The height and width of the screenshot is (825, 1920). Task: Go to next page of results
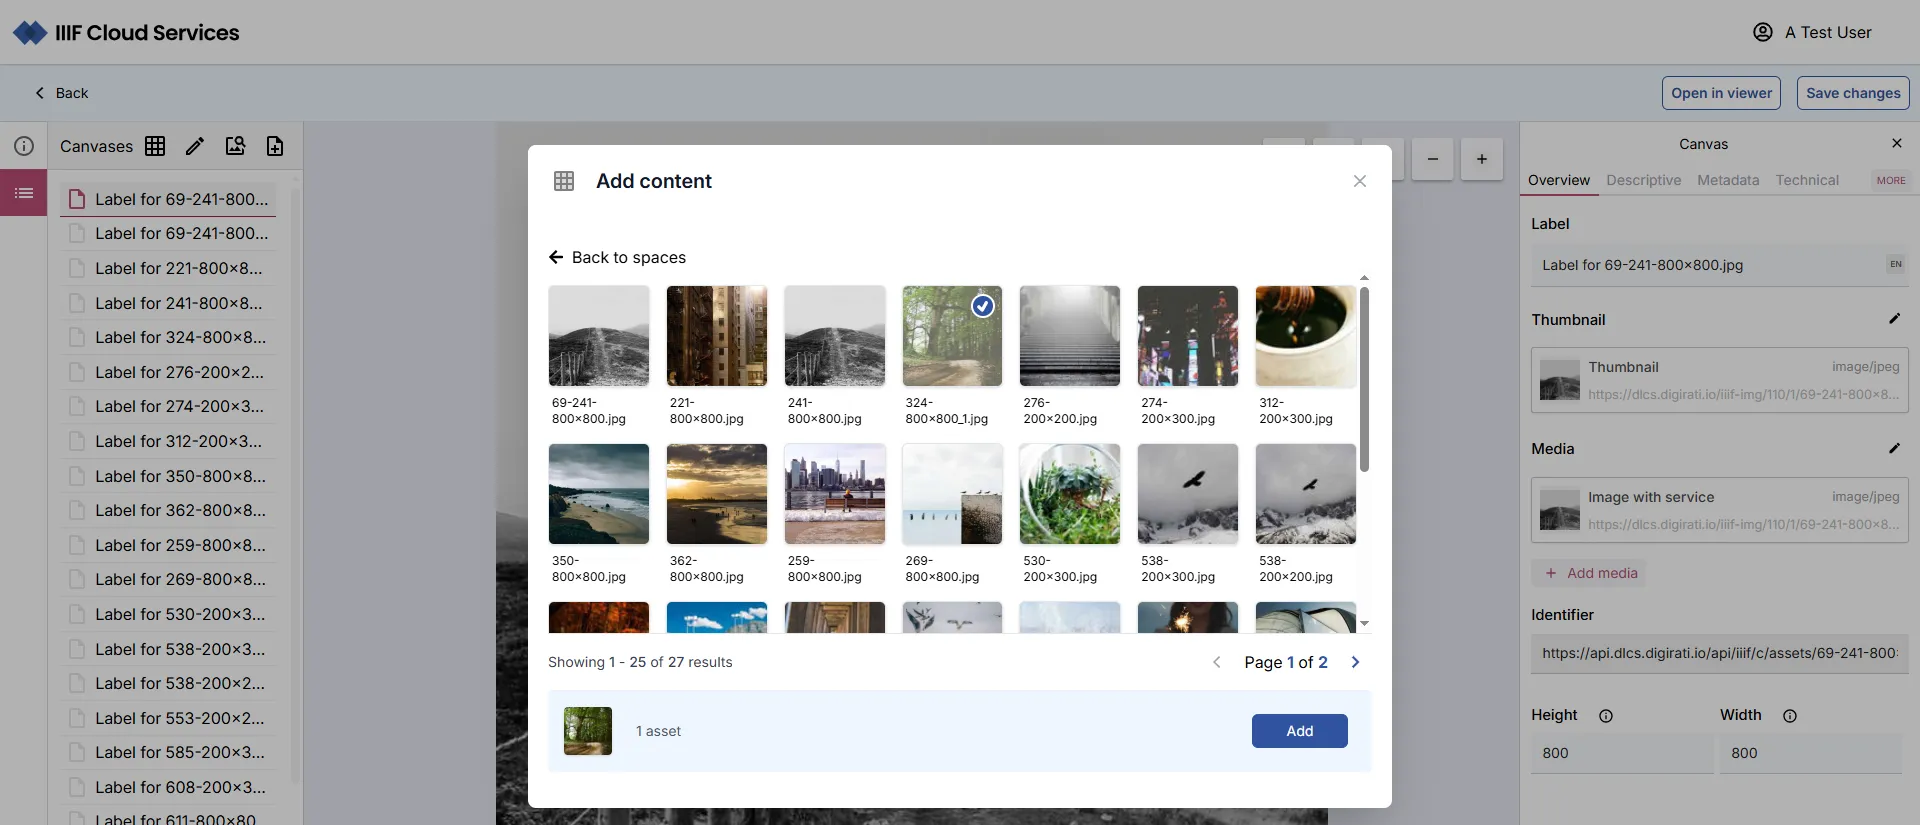click(1355, 662)
